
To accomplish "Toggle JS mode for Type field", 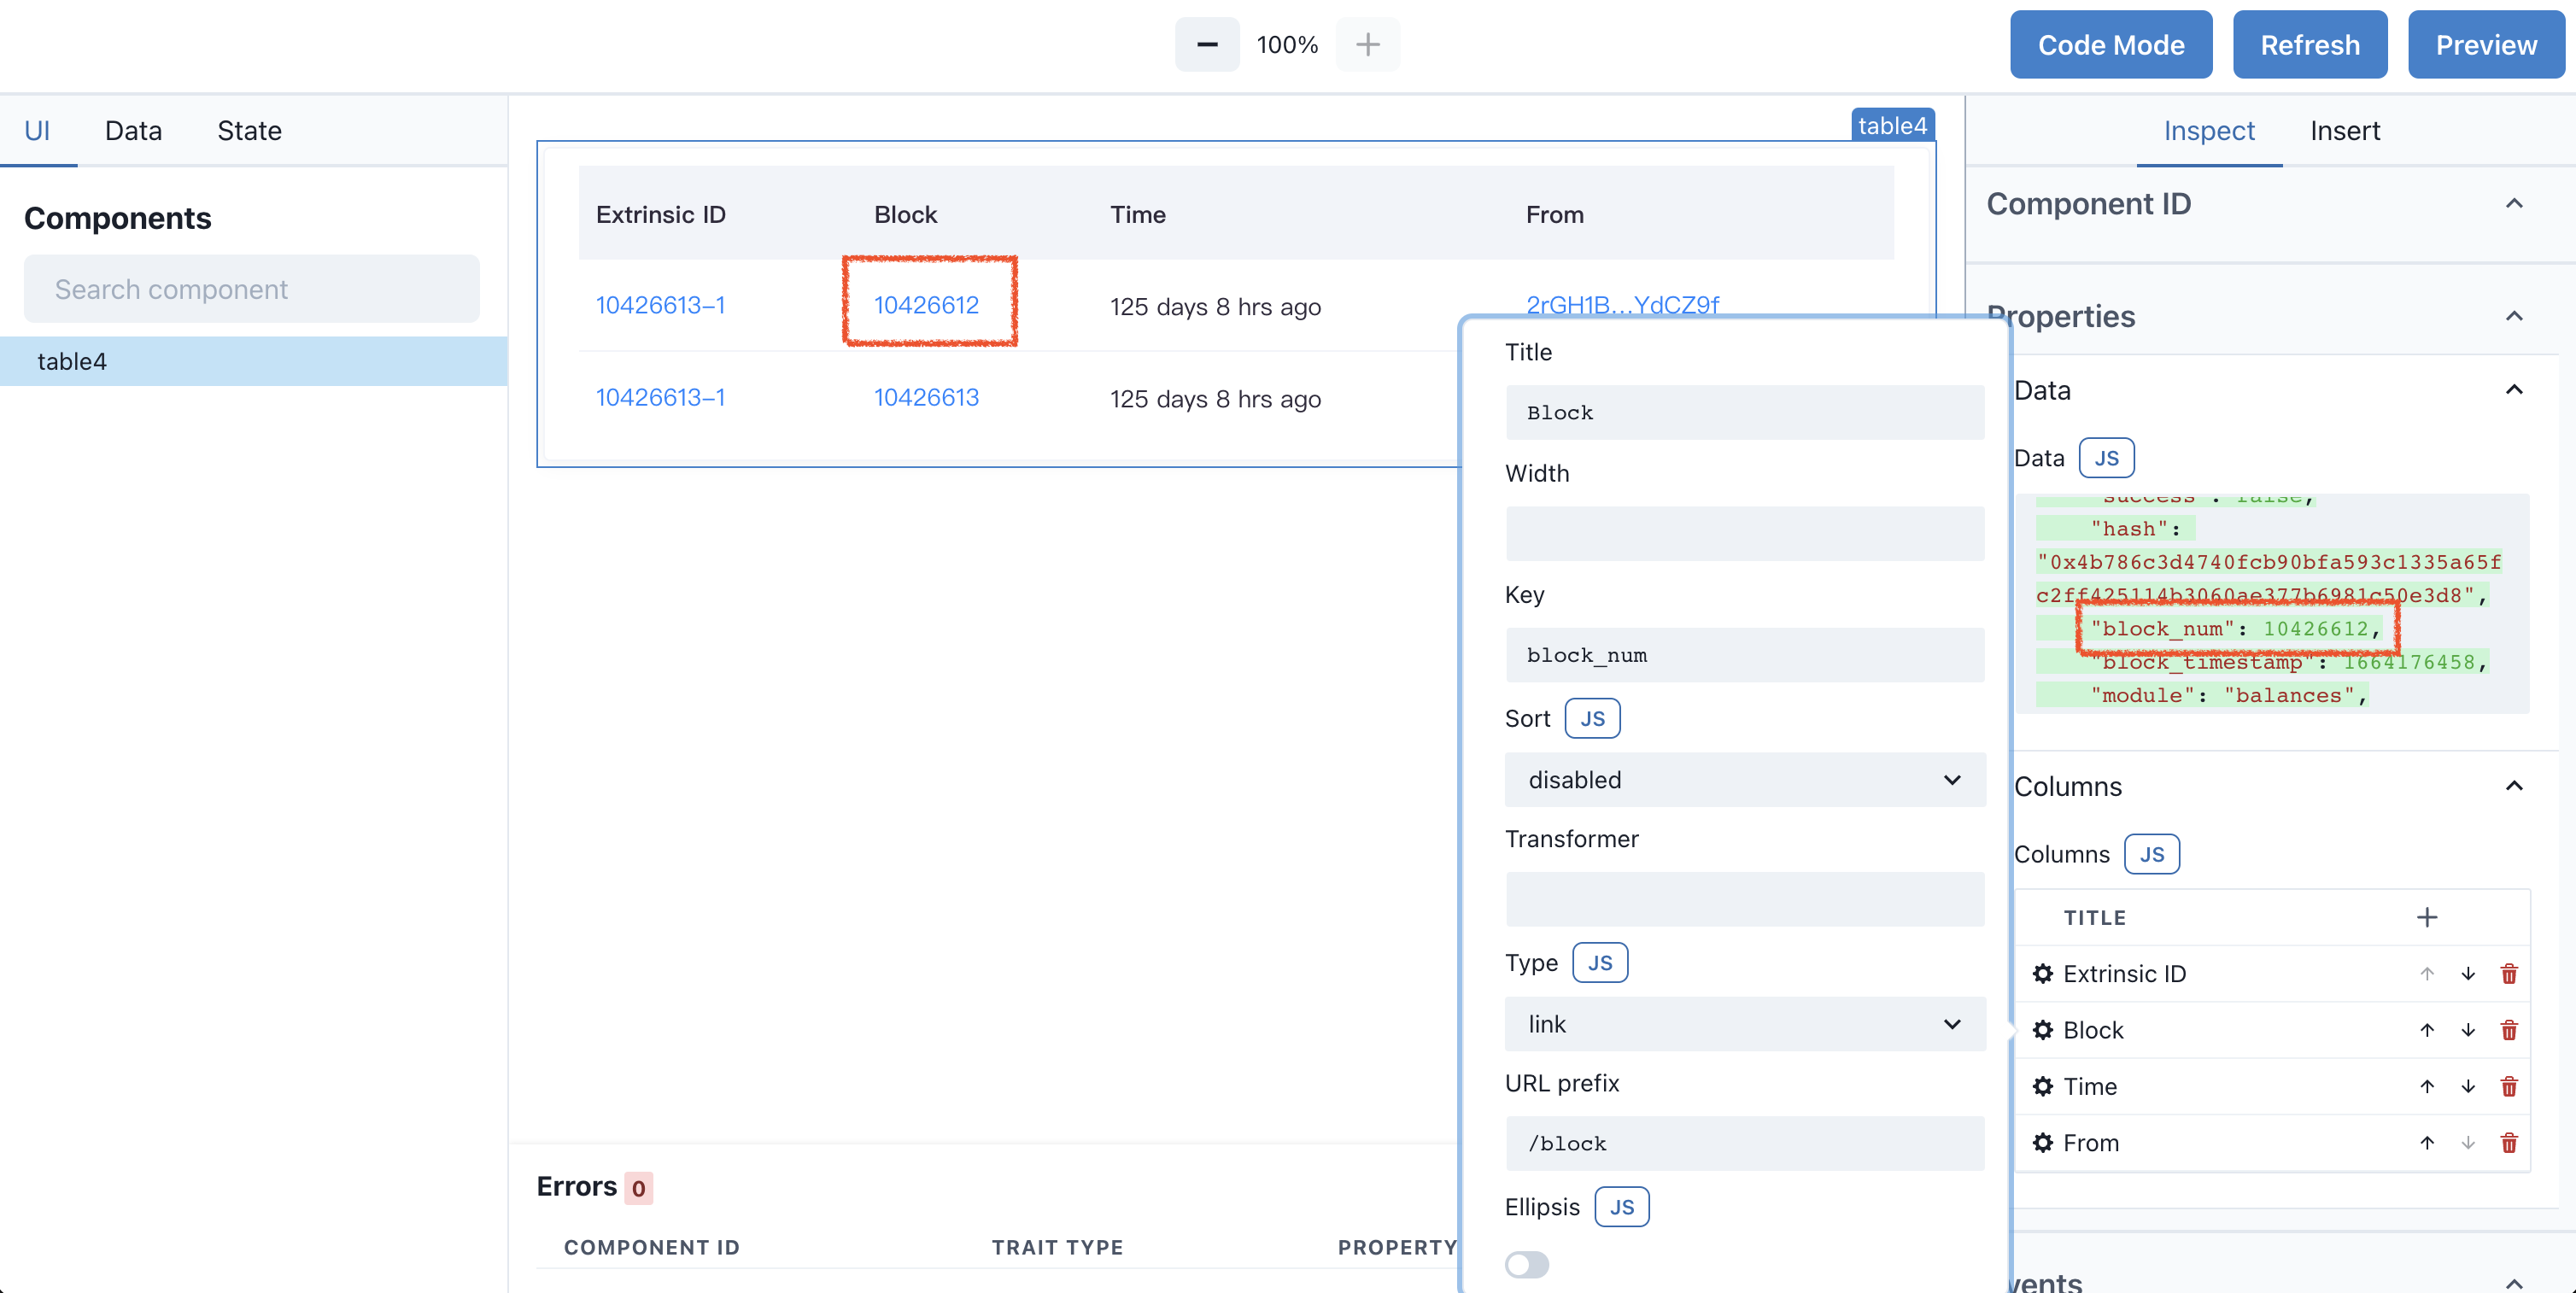I will (1600, 962).
